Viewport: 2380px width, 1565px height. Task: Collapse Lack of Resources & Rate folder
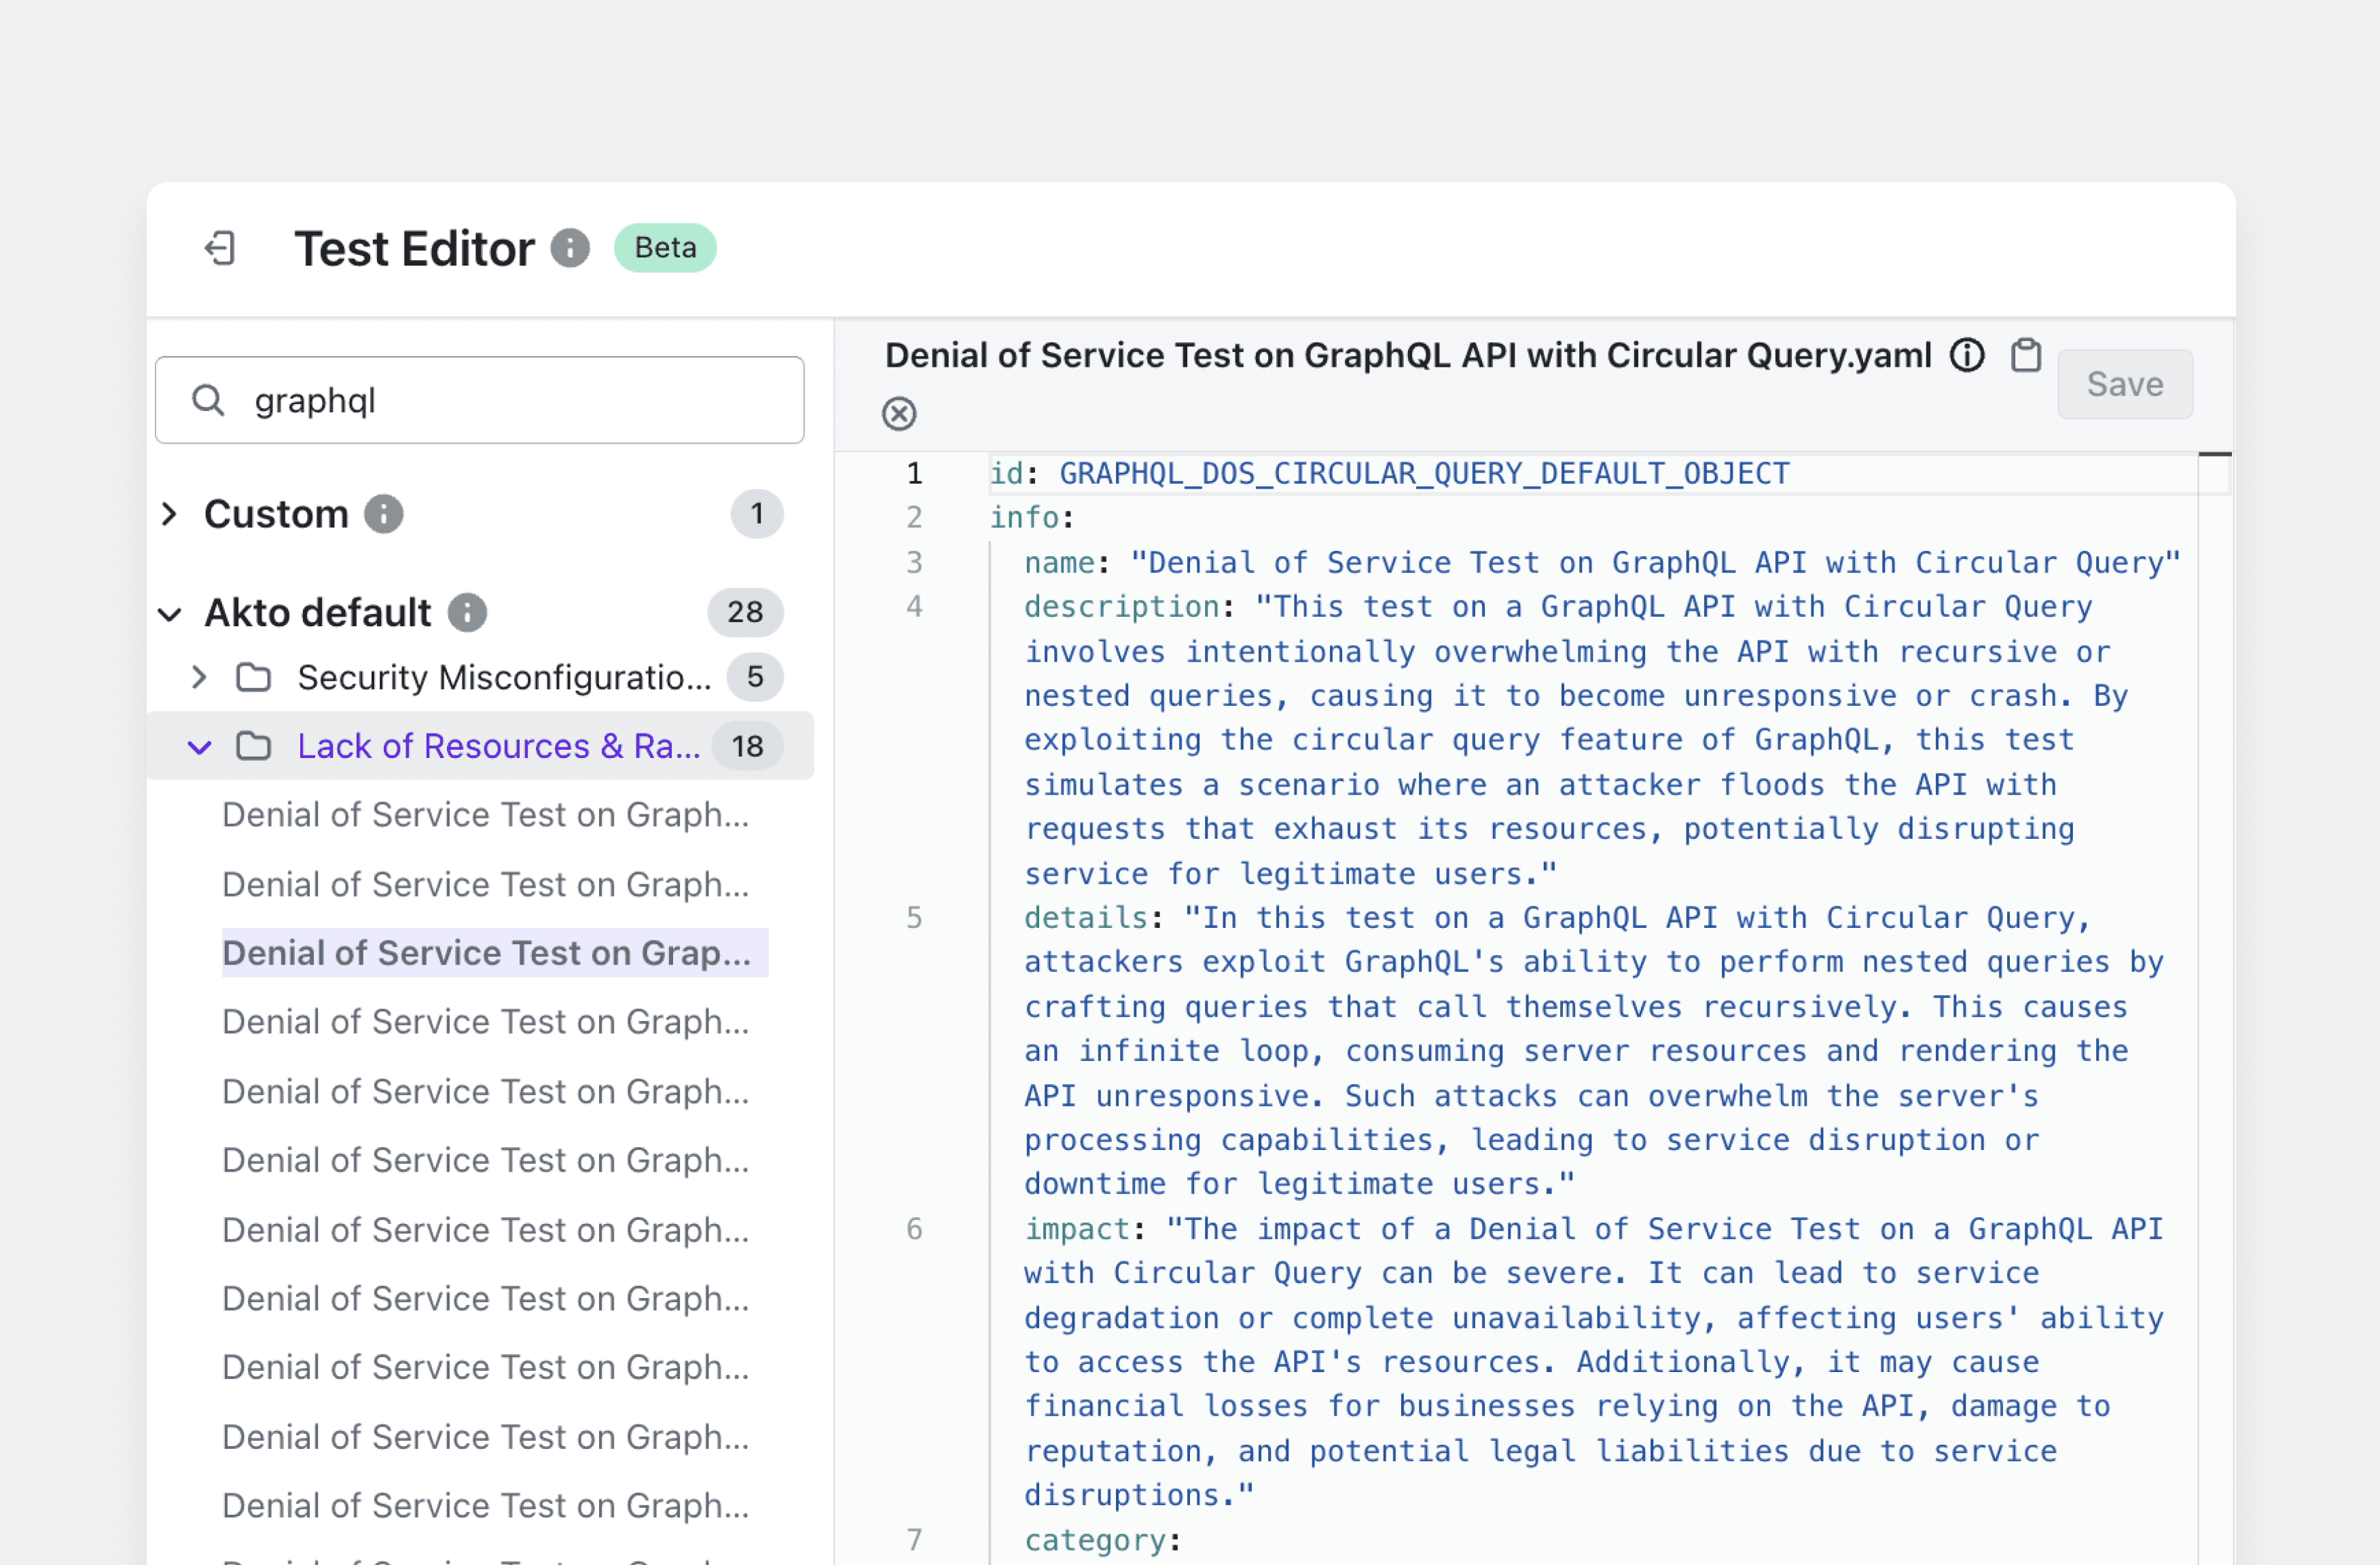pos(199,746)
